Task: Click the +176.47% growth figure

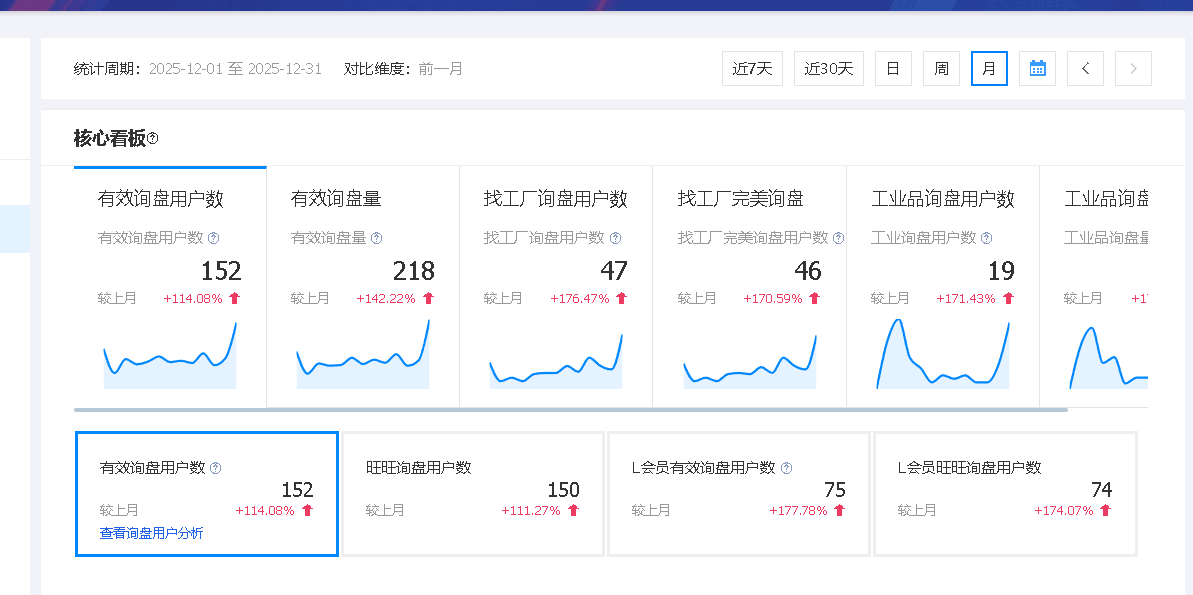Action: click(x=580, y=298)
